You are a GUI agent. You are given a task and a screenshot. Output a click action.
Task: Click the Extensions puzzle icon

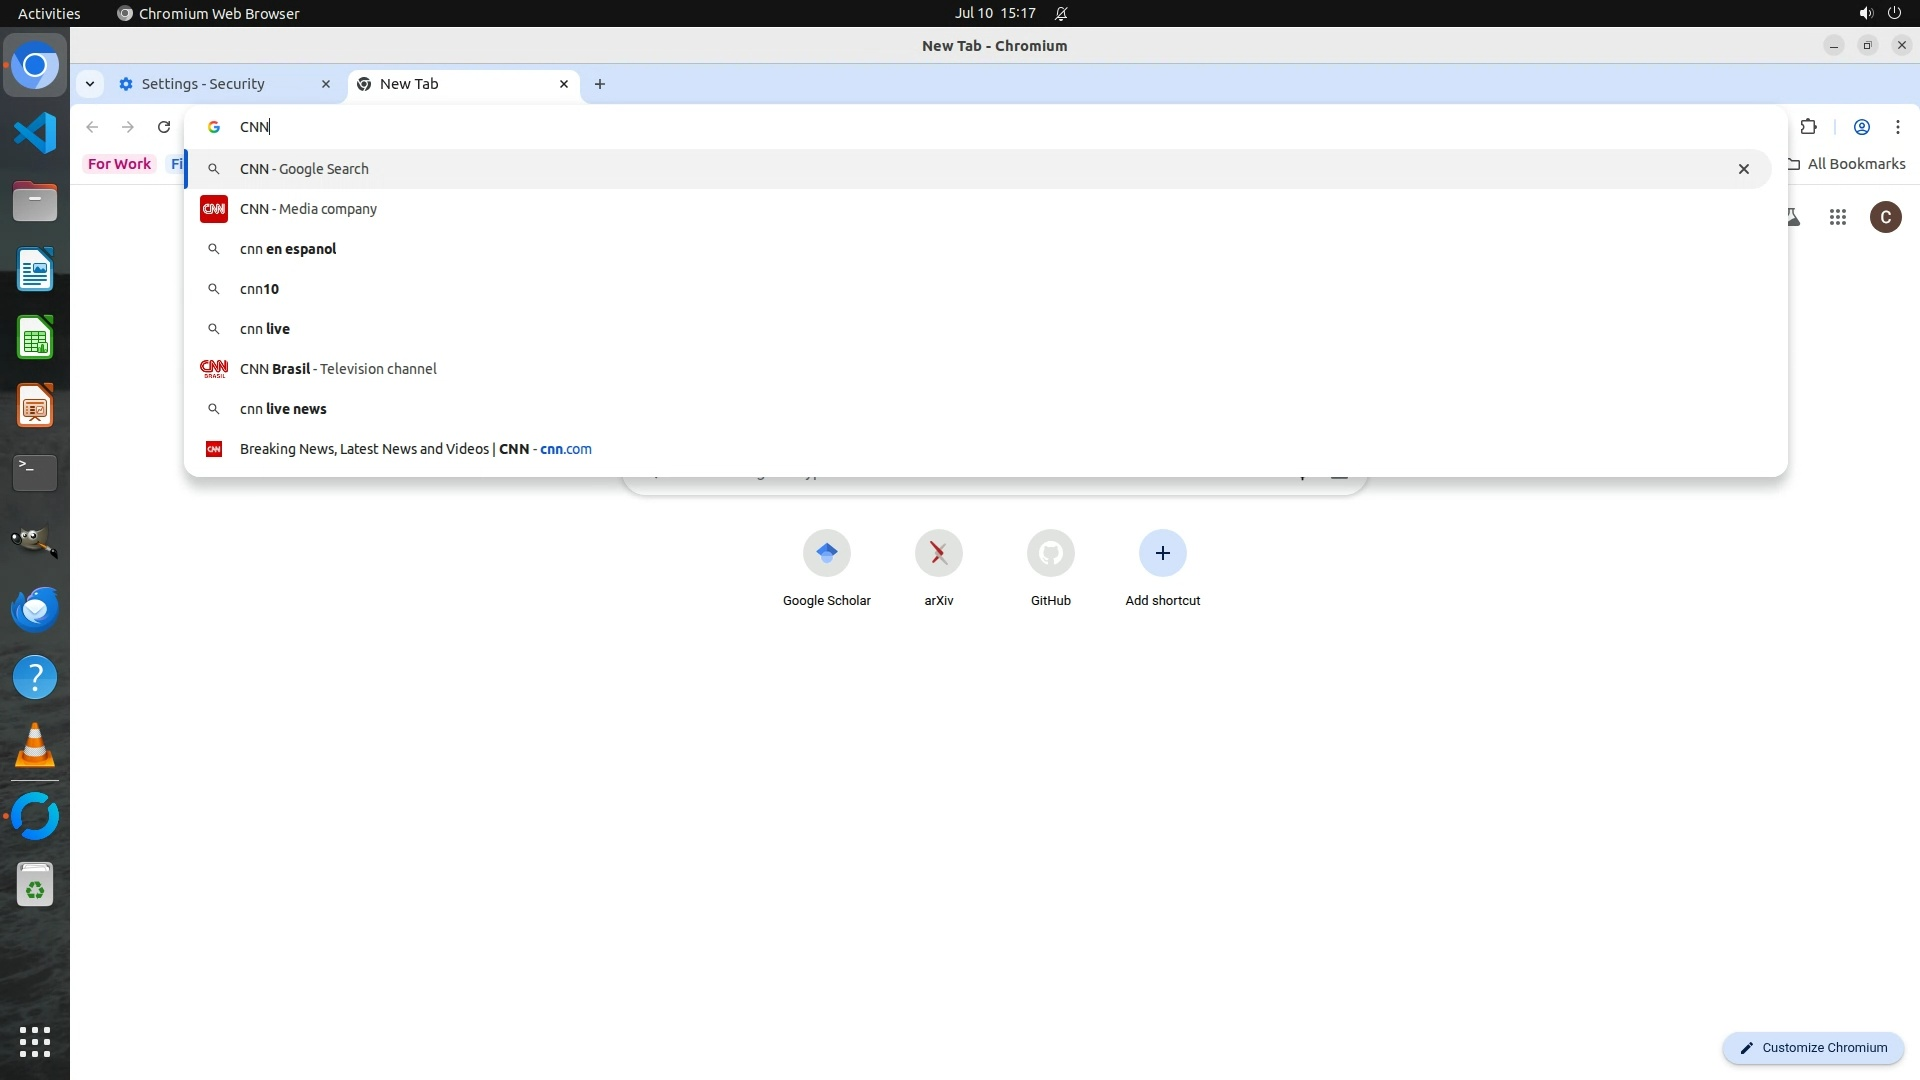pos(1808,127)
